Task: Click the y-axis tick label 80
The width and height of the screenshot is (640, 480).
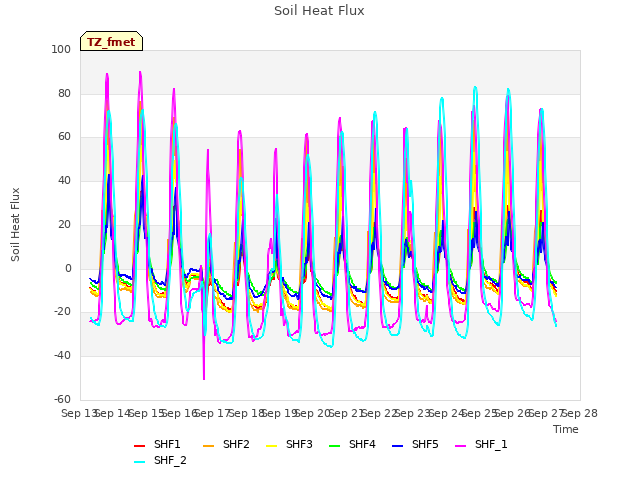Action: (x=64, y=93)
